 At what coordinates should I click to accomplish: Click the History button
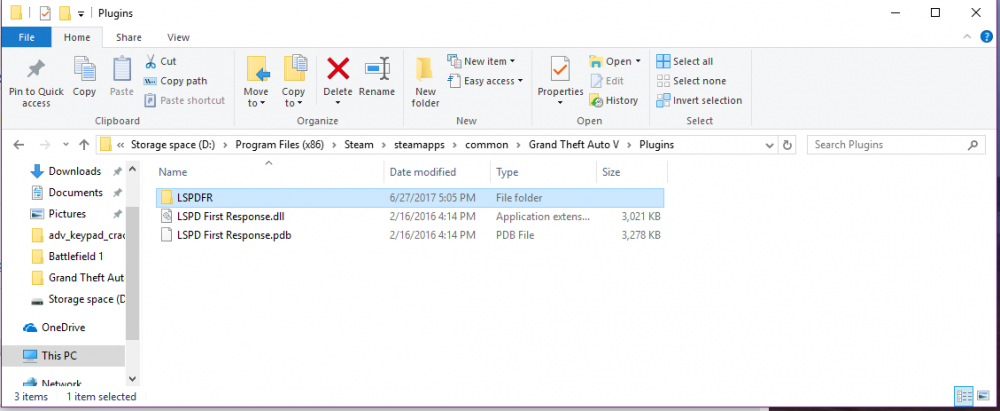click(x=614, y=100)
